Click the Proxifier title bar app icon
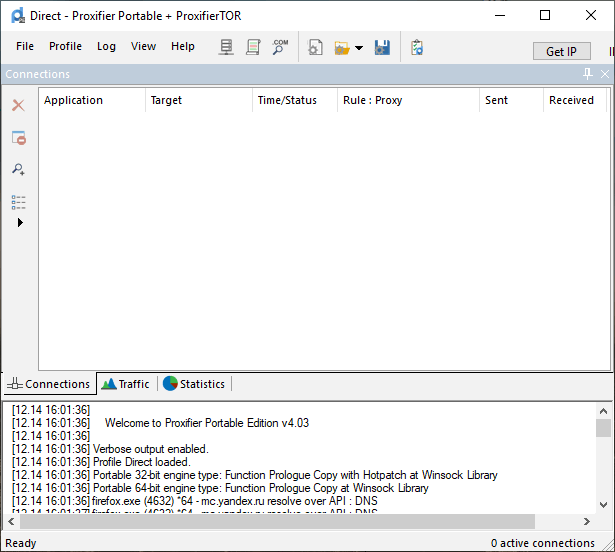Viewport: 615px width, 552px height. 18,16
